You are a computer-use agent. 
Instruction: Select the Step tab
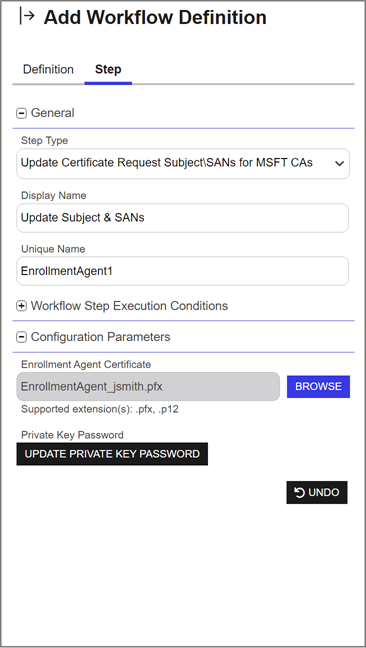108,69
